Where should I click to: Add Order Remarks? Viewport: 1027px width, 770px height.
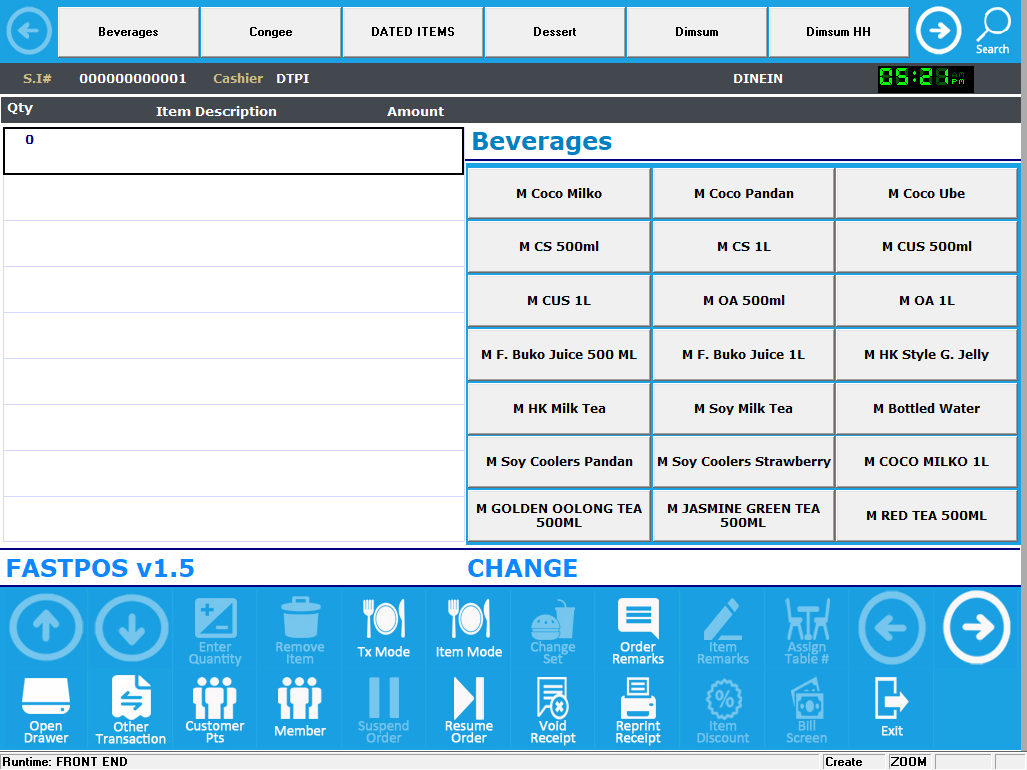coord(638,630)
